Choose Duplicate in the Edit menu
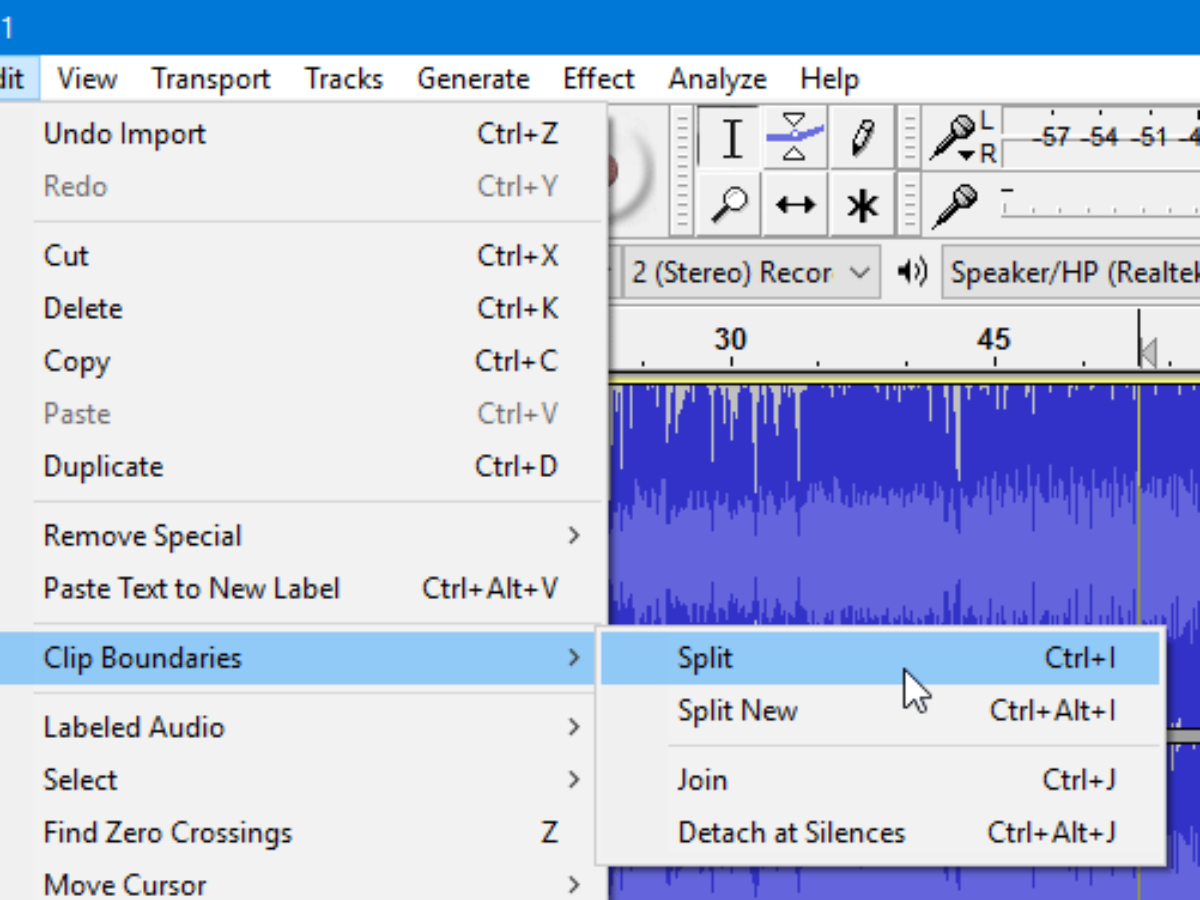 pos(303,467)
